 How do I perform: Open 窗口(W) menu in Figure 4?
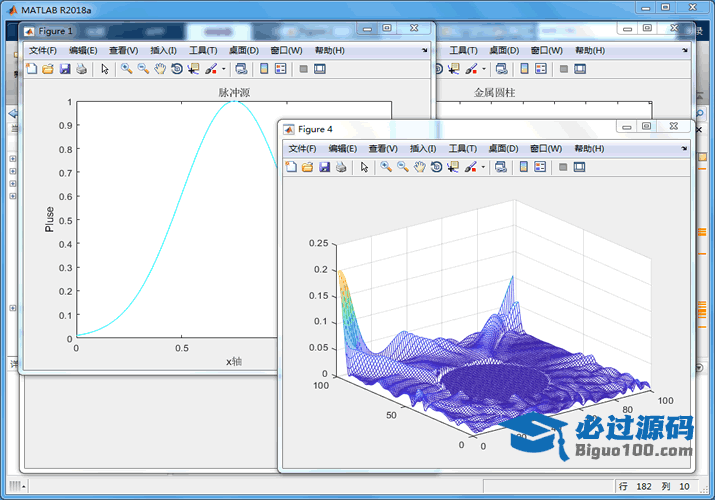tap(546, 149)
